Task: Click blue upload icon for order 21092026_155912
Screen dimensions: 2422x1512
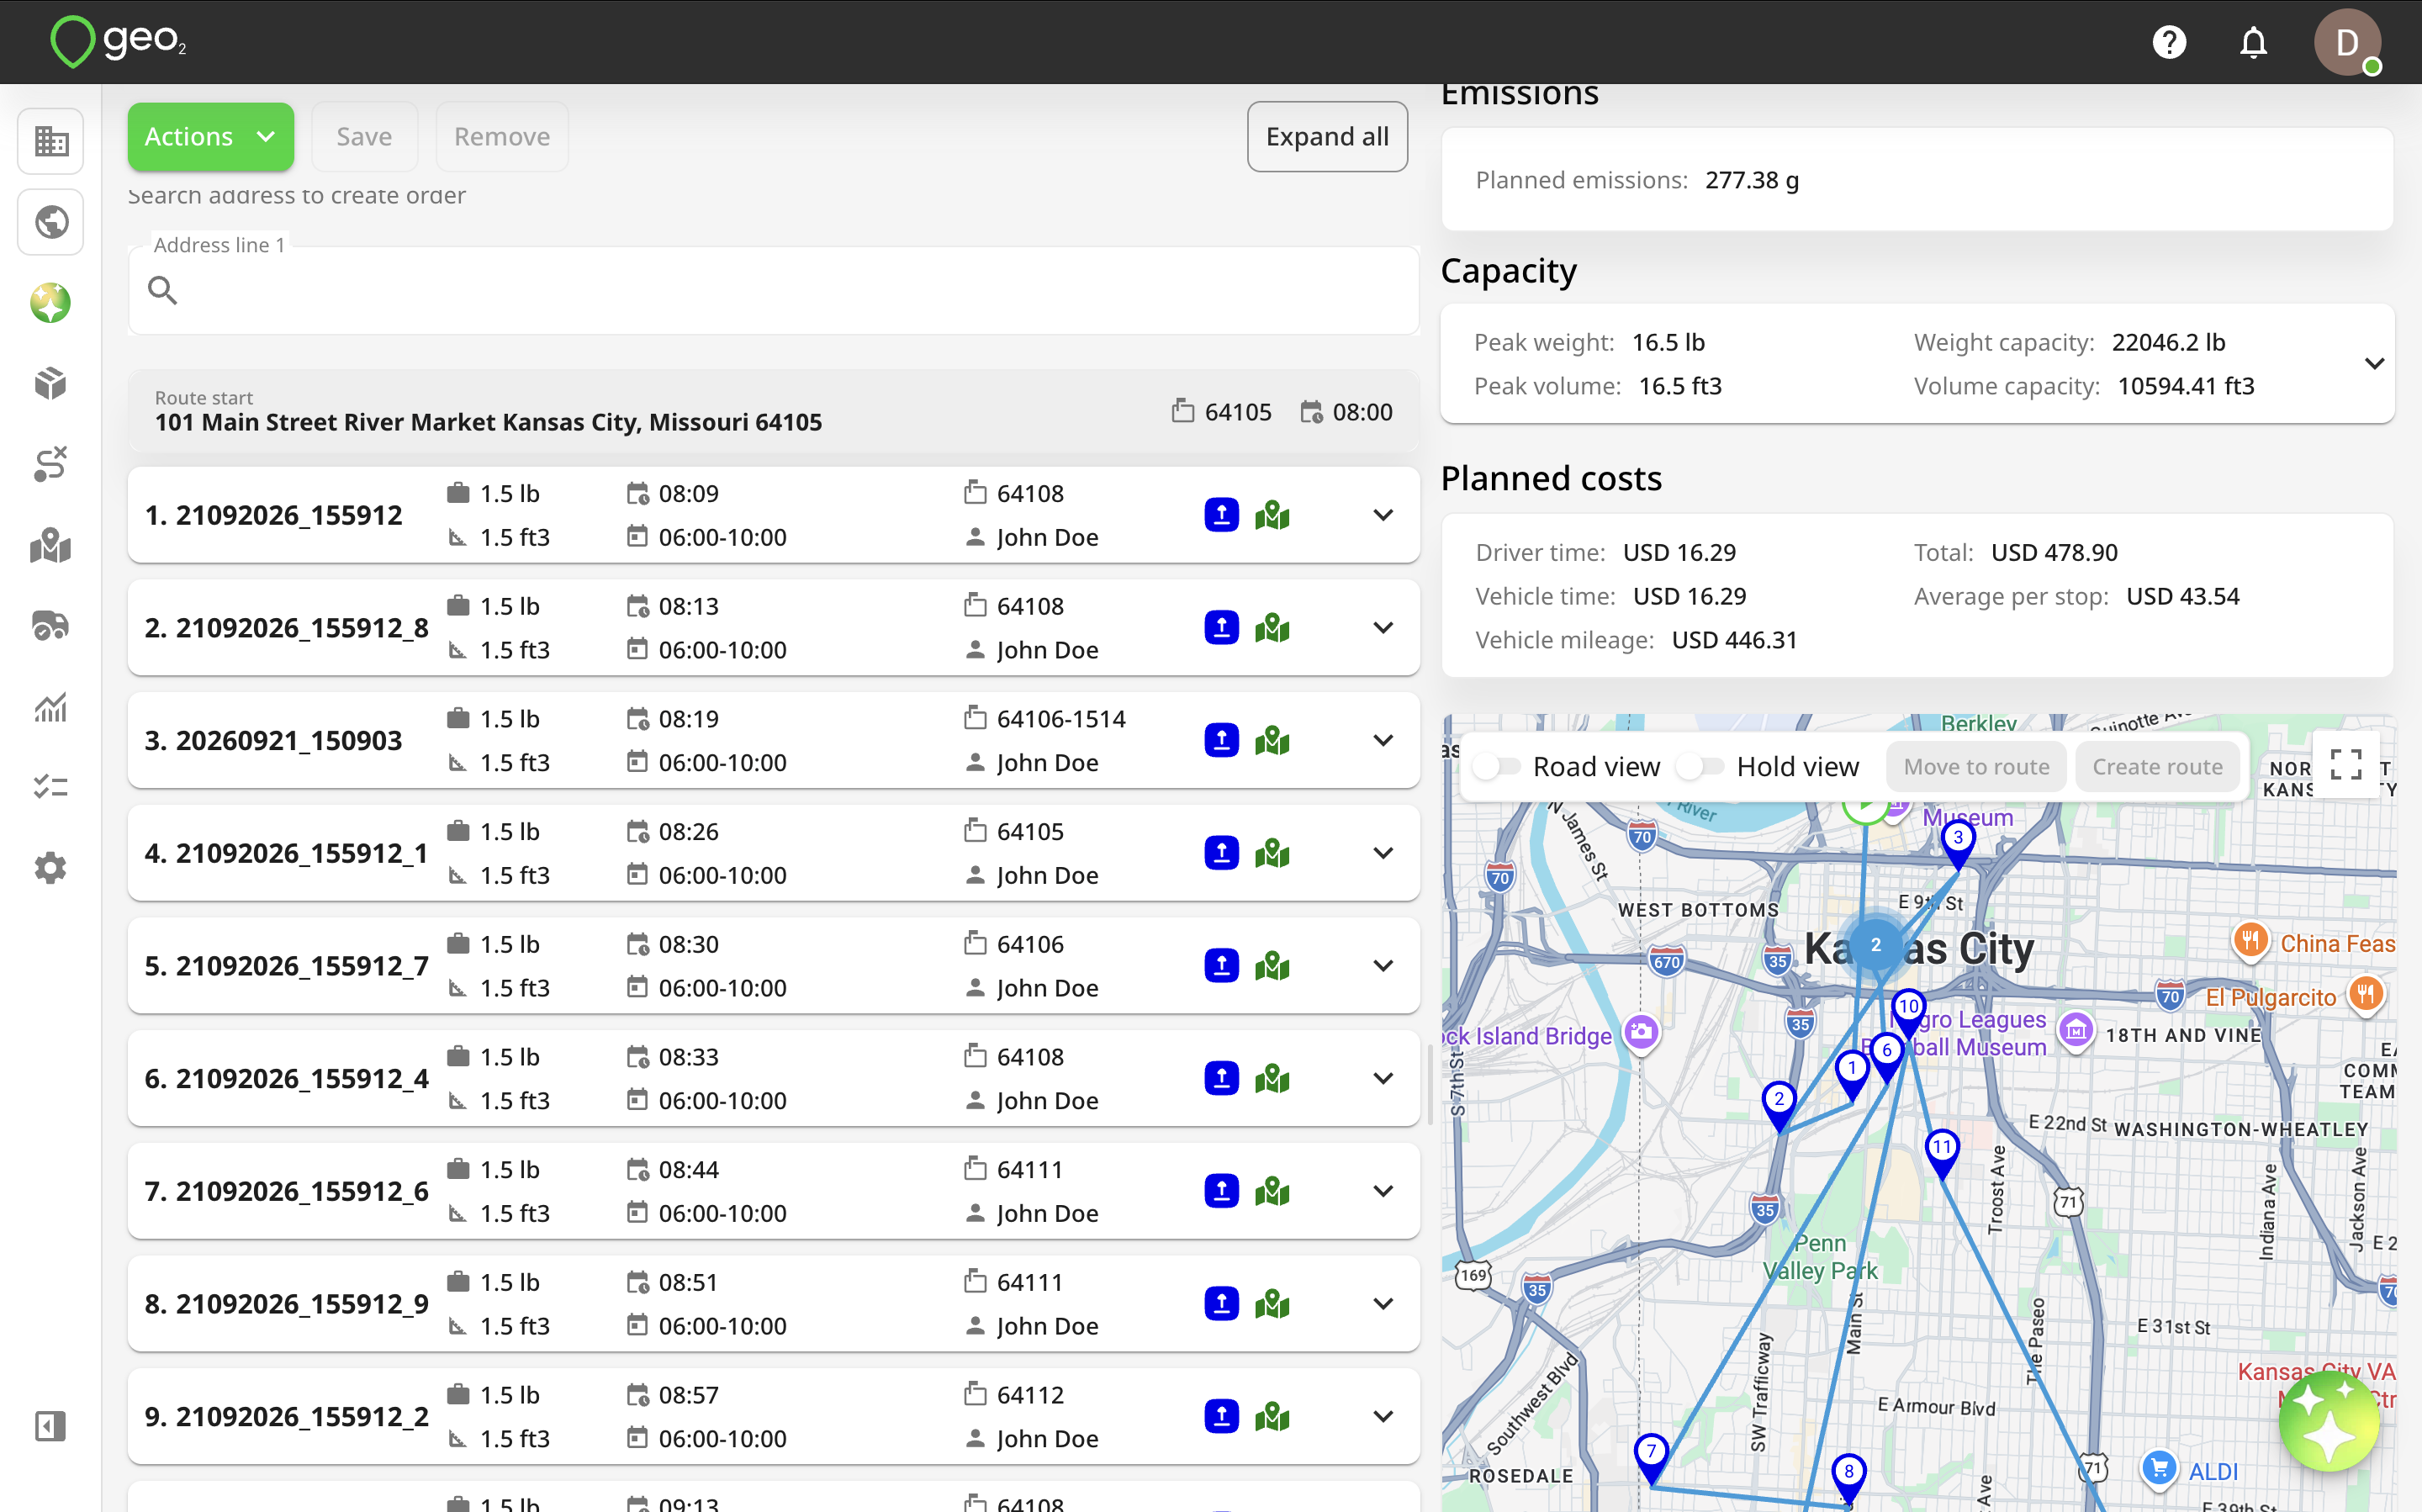Action: pyautogui.click(x=1221, y=515)
